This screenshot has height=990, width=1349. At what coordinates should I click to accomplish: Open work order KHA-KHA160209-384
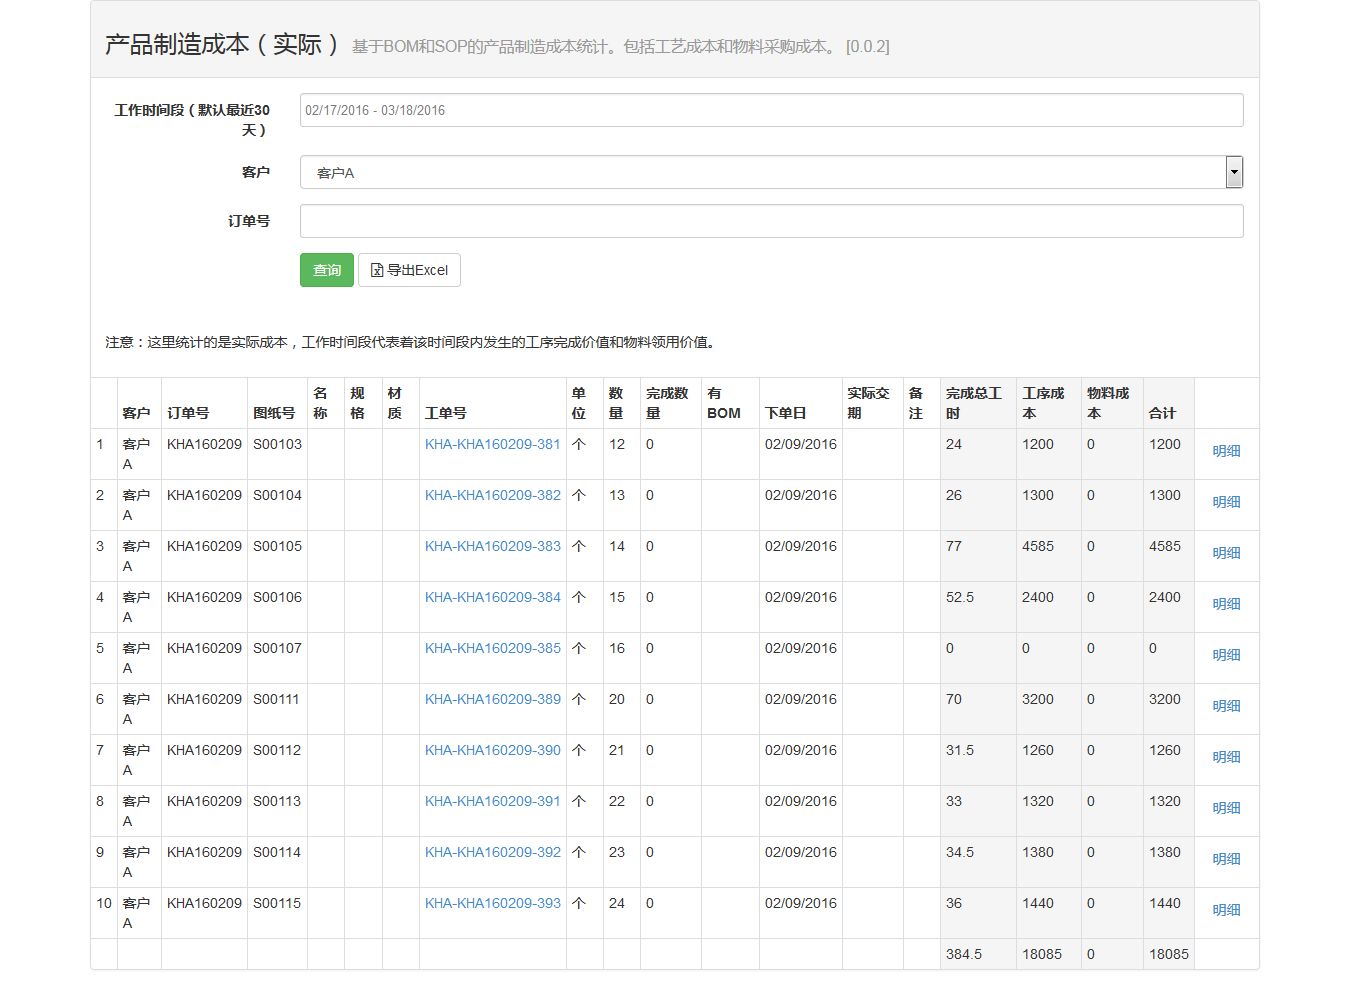(x=492, y=597)
